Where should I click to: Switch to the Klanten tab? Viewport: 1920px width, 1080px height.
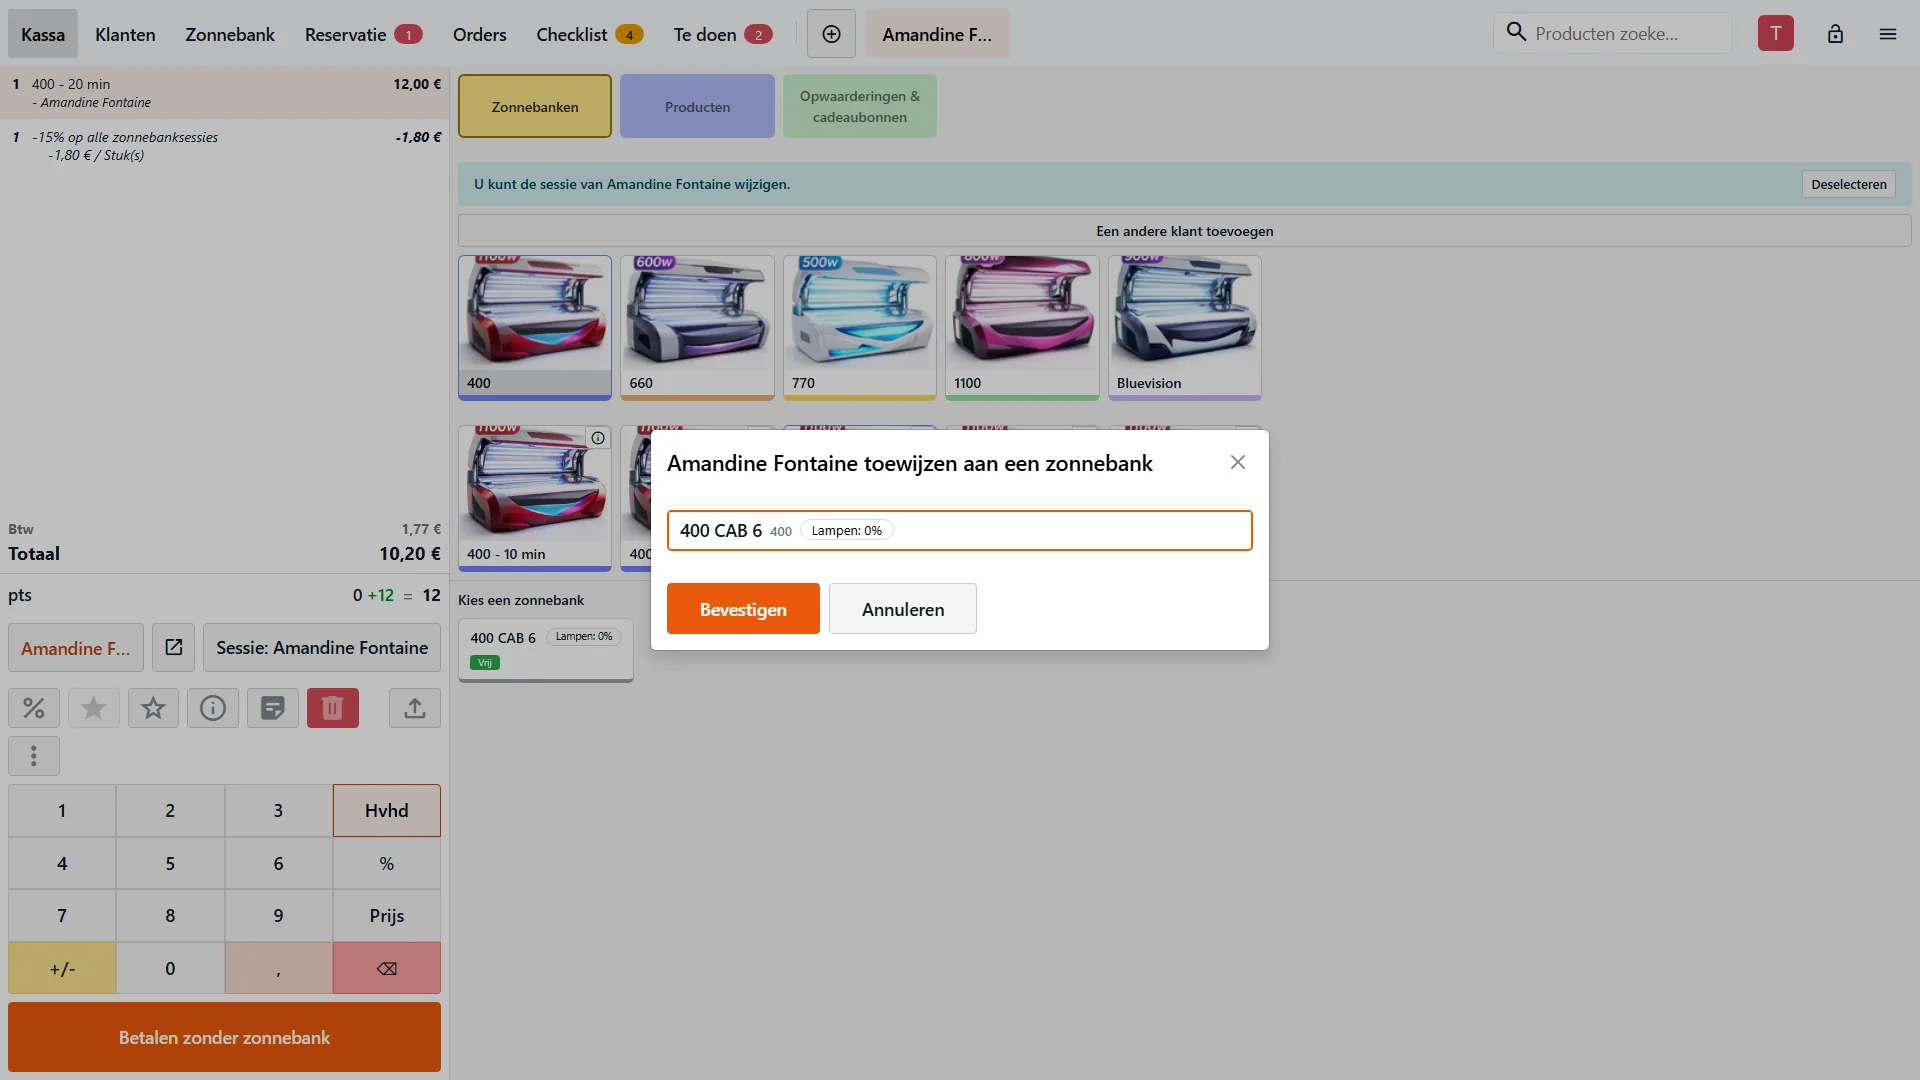tap(125, 34)
